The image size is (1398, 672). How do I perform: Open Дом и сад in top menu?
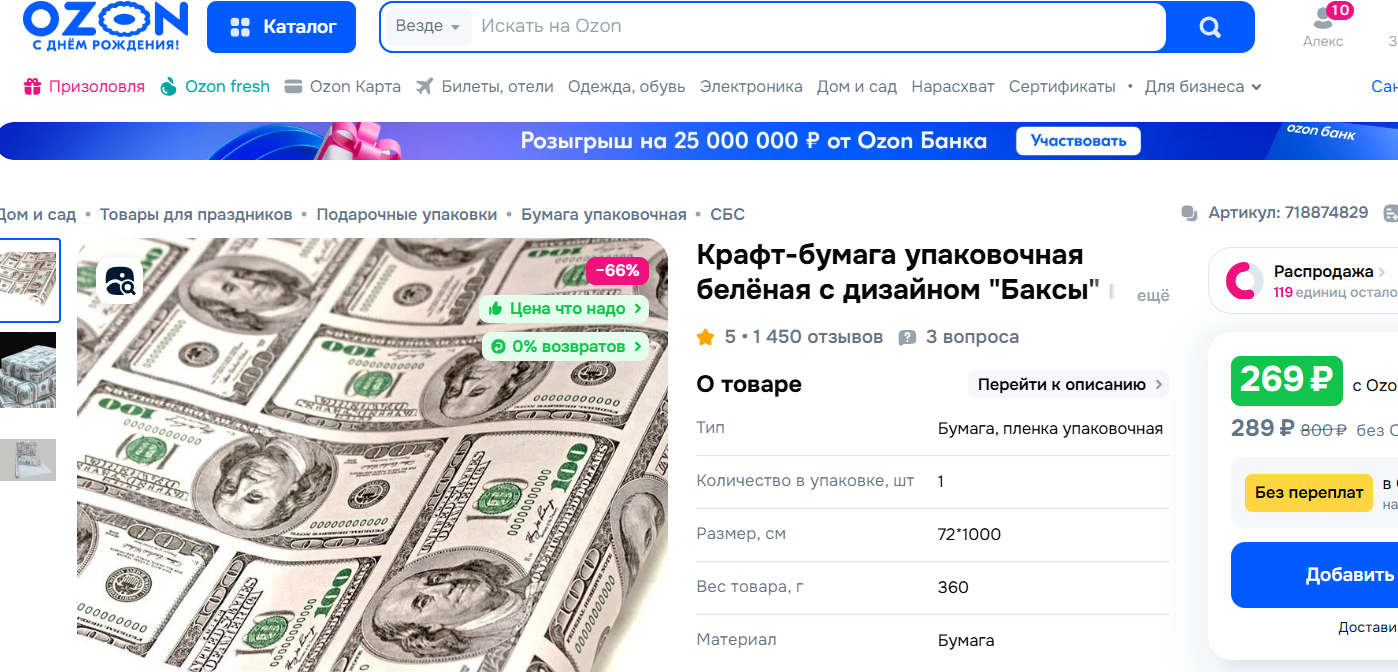[x=857, y=86]
